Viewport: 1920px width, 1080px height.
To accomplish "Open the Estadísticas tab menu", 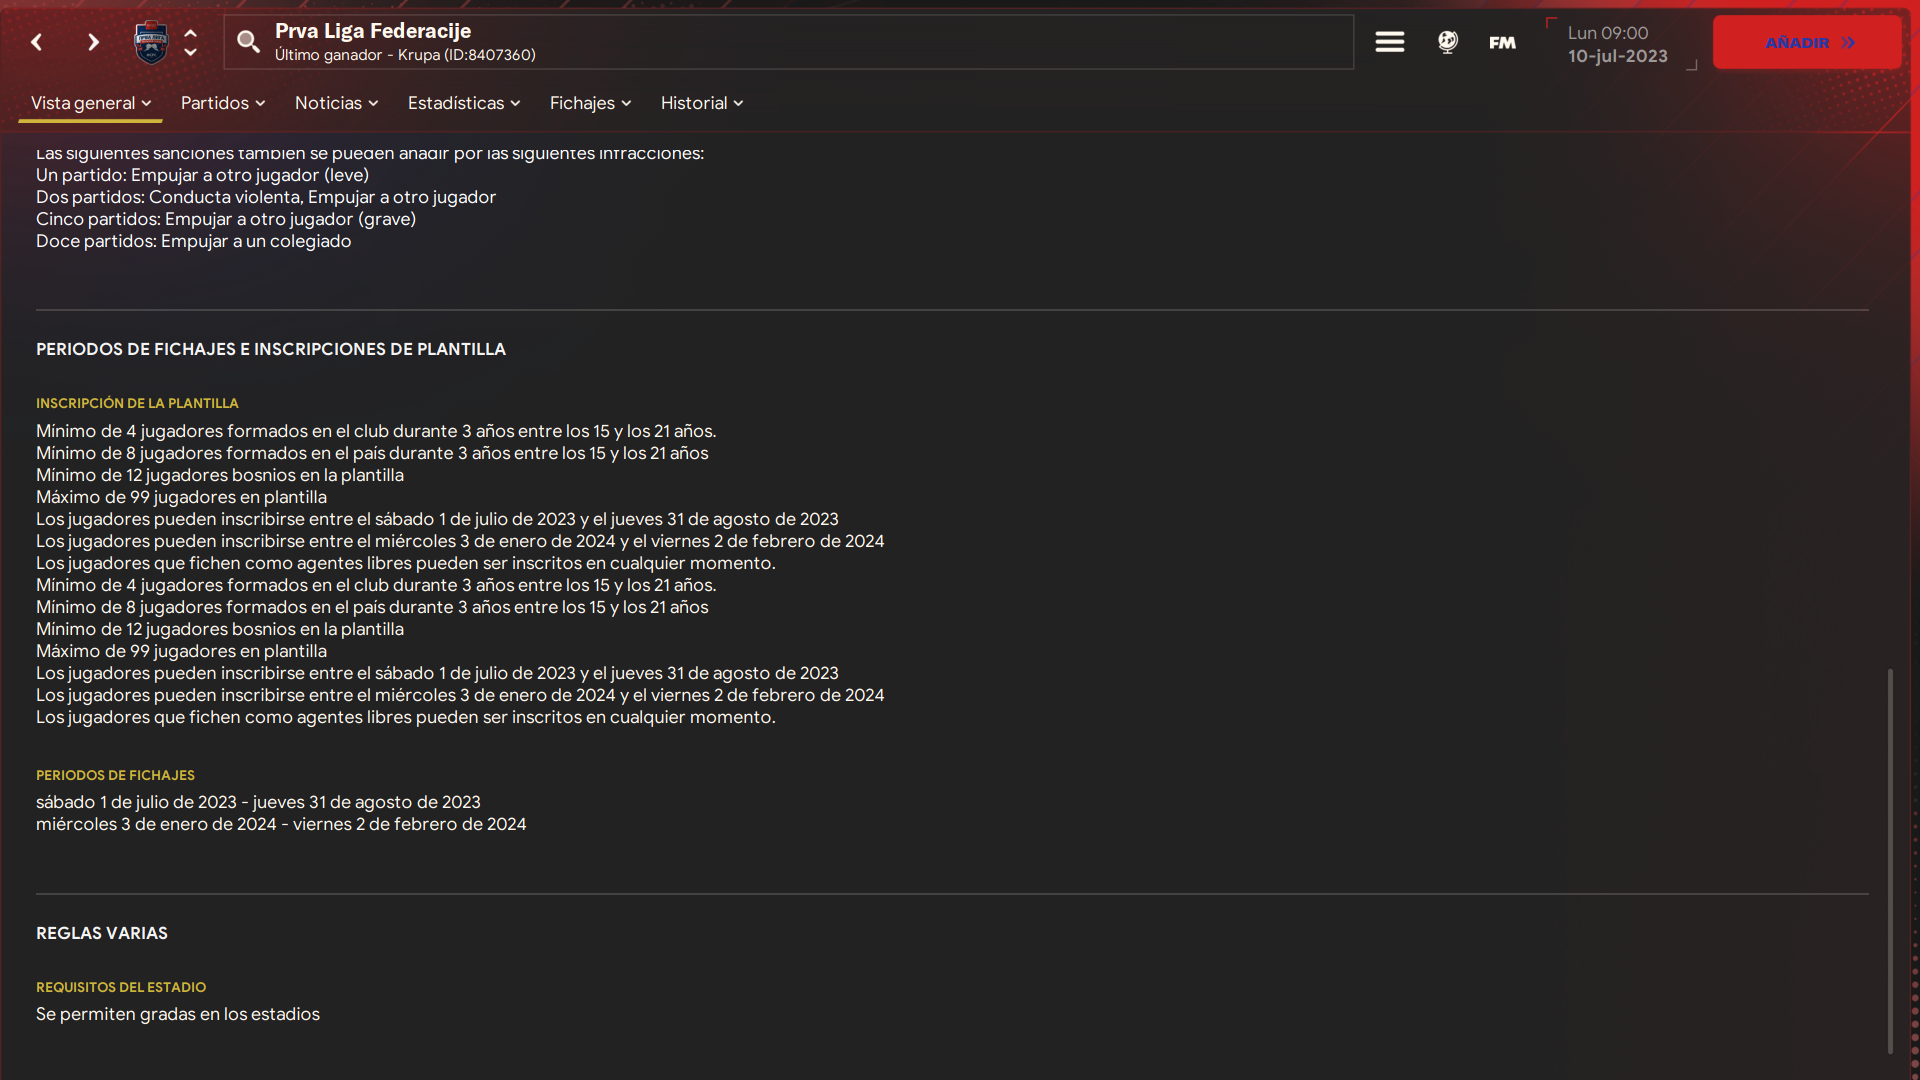I will click(464, 103).
